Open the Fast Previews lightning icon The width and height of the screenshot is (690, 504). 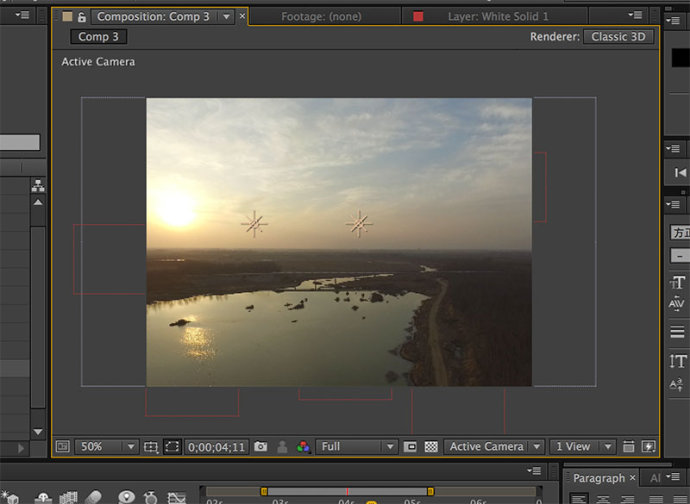pos(649,447)
